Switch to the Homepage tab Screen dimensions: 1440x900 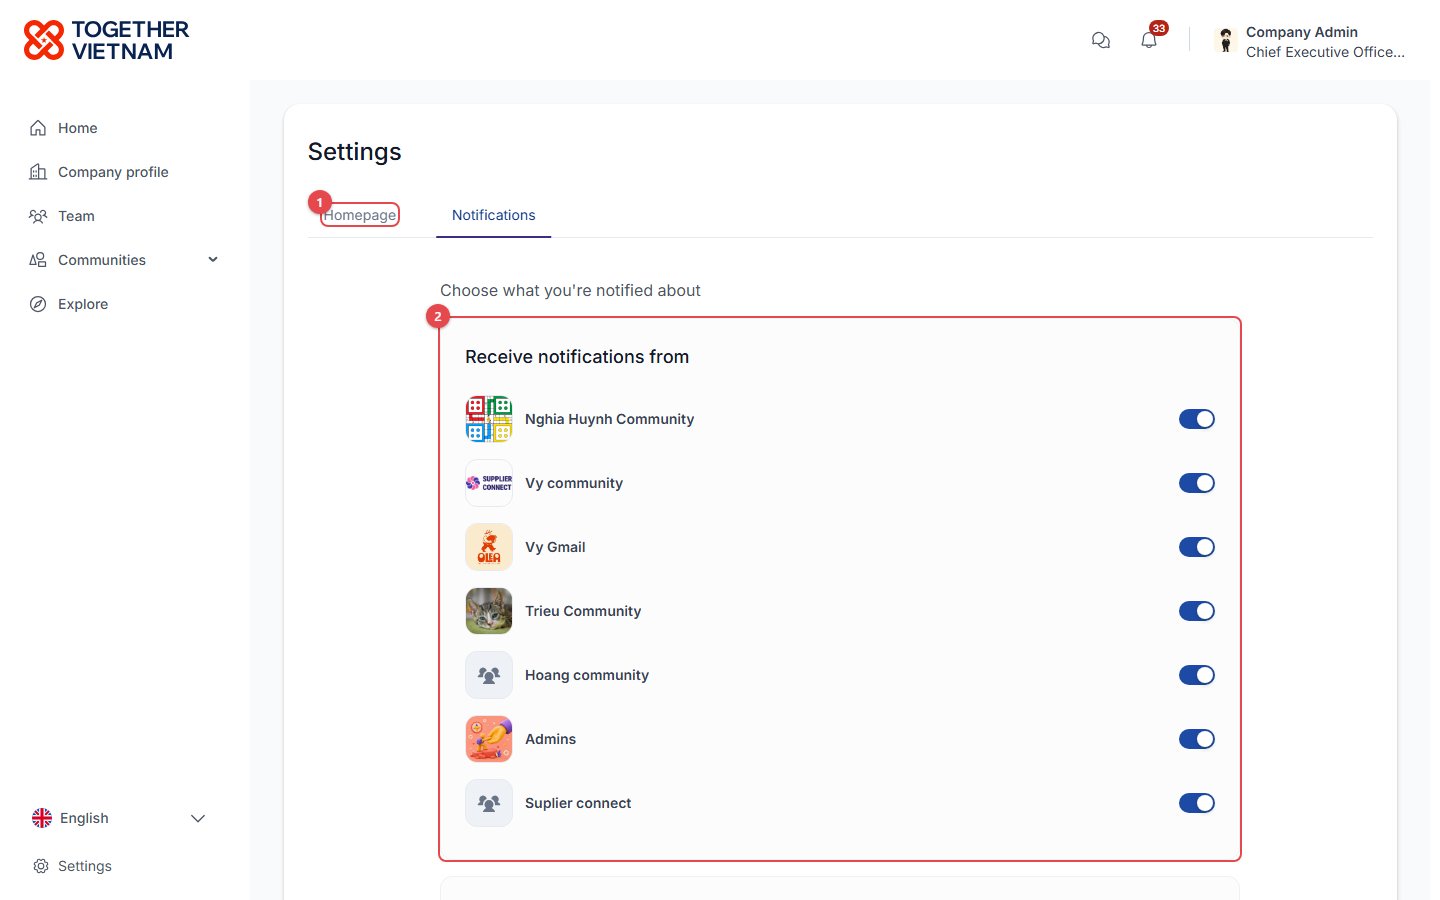pos(360,215)
